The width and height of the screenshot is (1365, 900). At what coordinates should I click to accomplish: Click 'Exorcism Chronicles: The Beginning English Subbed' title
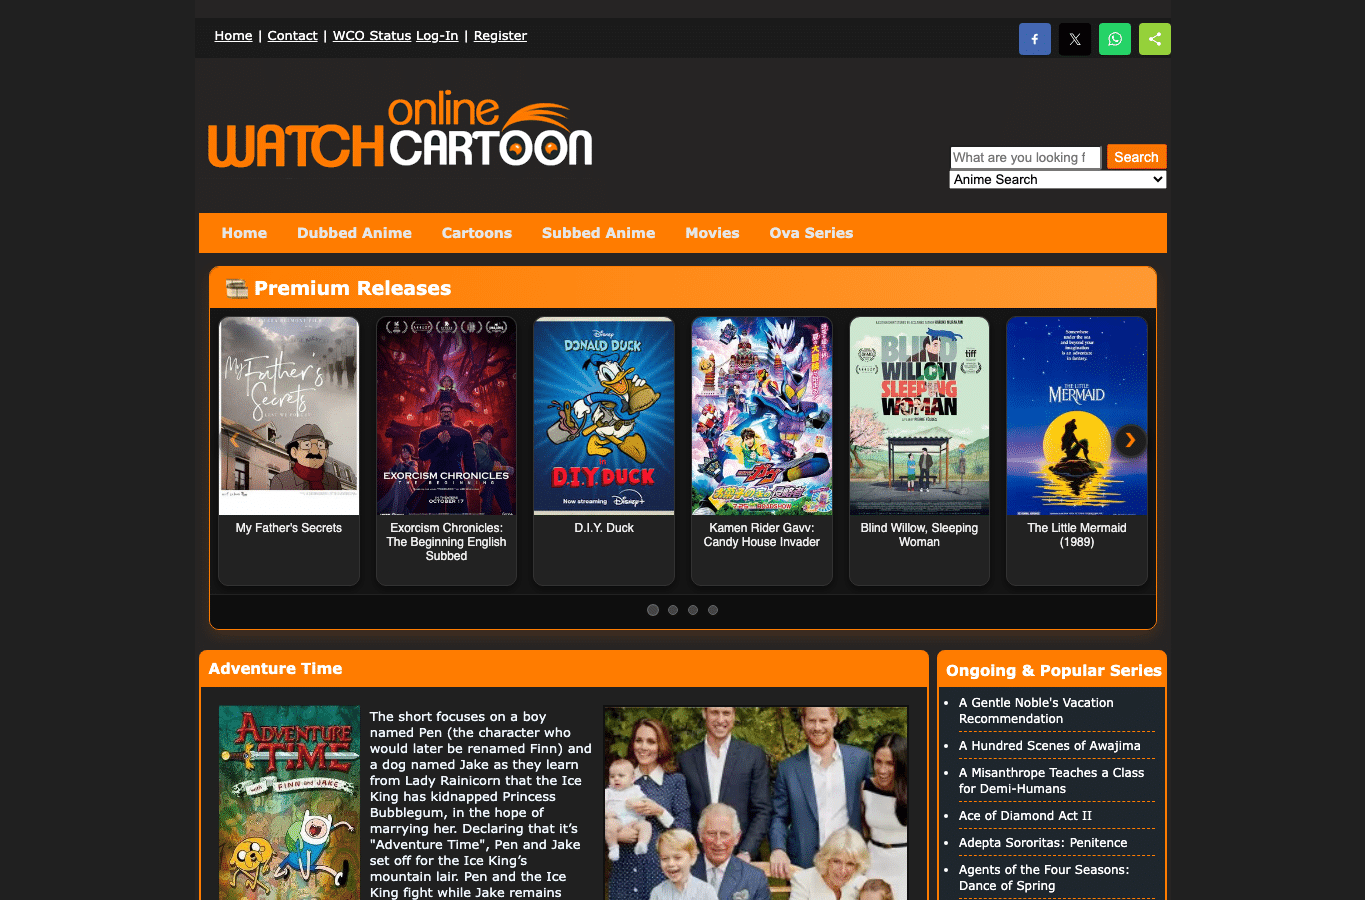(446, 542)
